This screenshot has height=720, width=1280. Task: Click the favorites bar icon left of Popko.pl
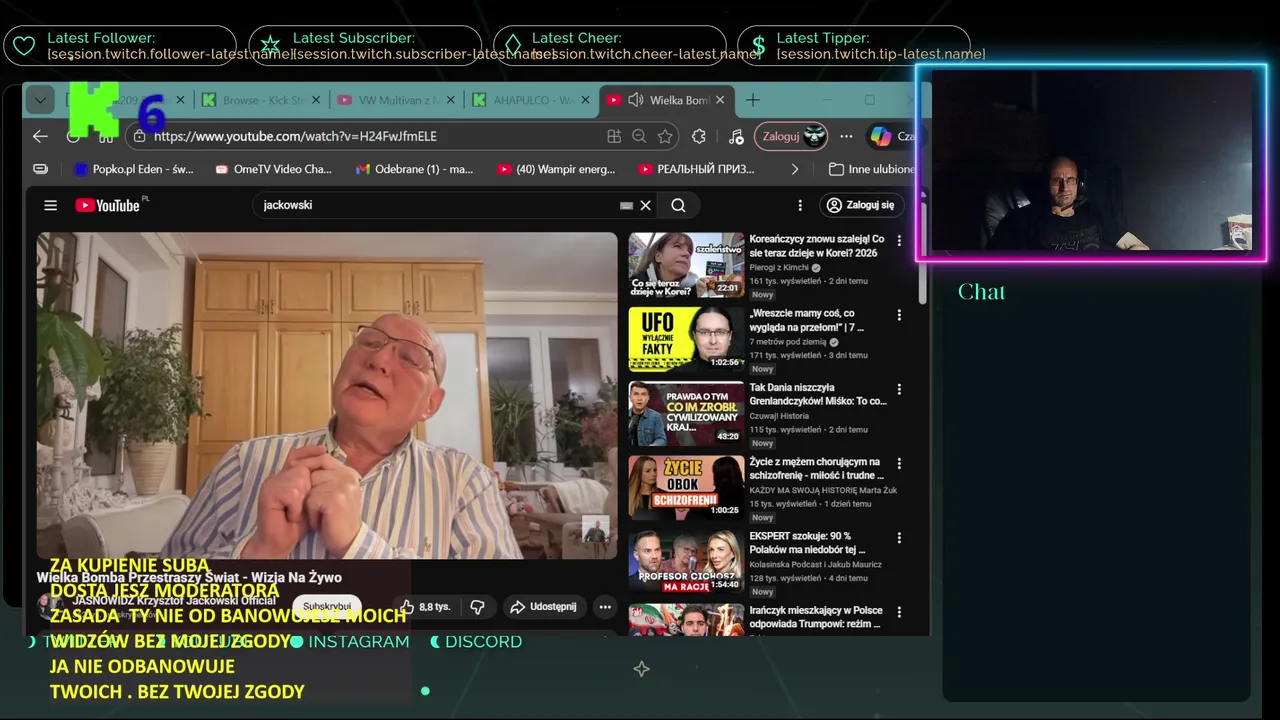click(x=40, y=169)
